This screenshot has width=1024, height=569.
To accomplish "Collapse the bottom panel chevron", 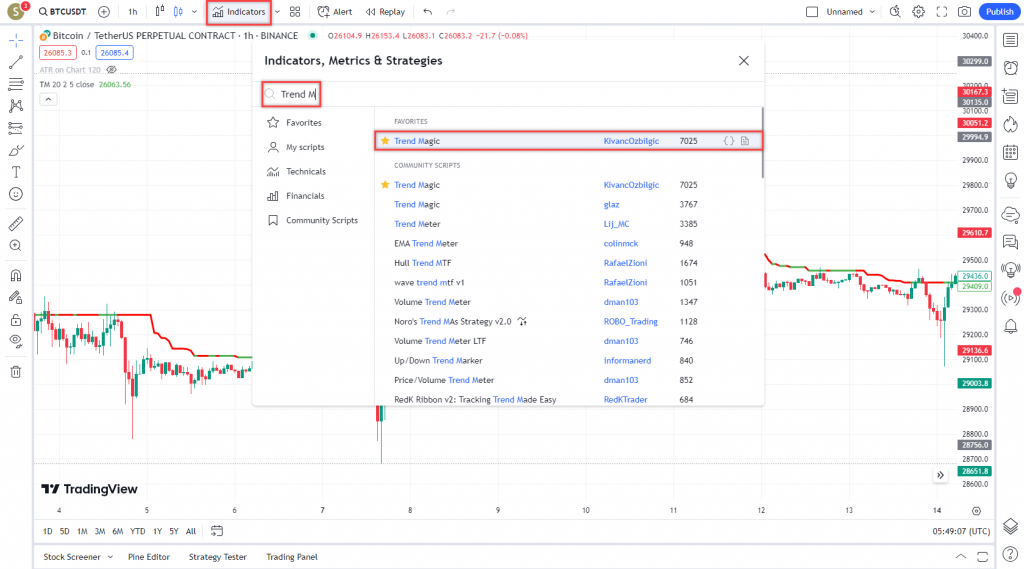I will point(961,557).
